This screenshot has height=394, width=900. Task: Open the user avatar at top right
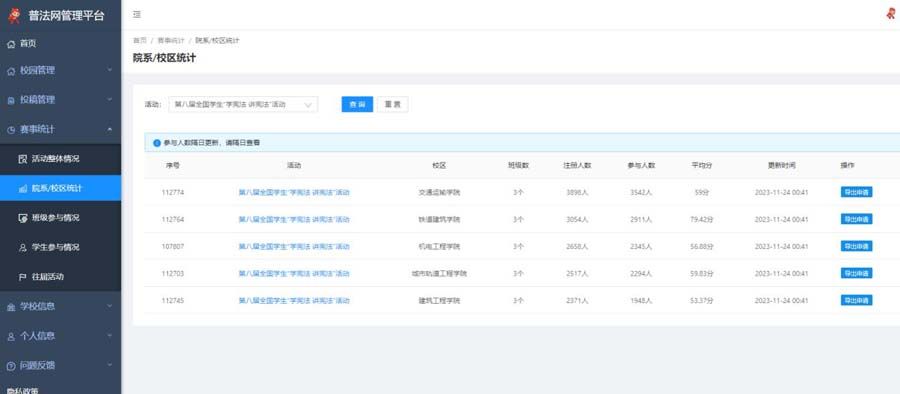(x=891, y=15)
